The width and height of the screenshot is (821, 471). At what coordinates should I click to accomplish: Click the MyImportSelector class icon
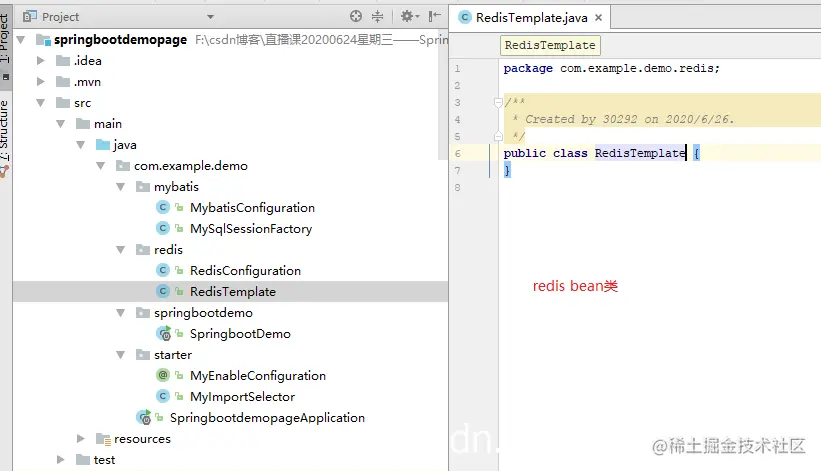coord(163,397)
